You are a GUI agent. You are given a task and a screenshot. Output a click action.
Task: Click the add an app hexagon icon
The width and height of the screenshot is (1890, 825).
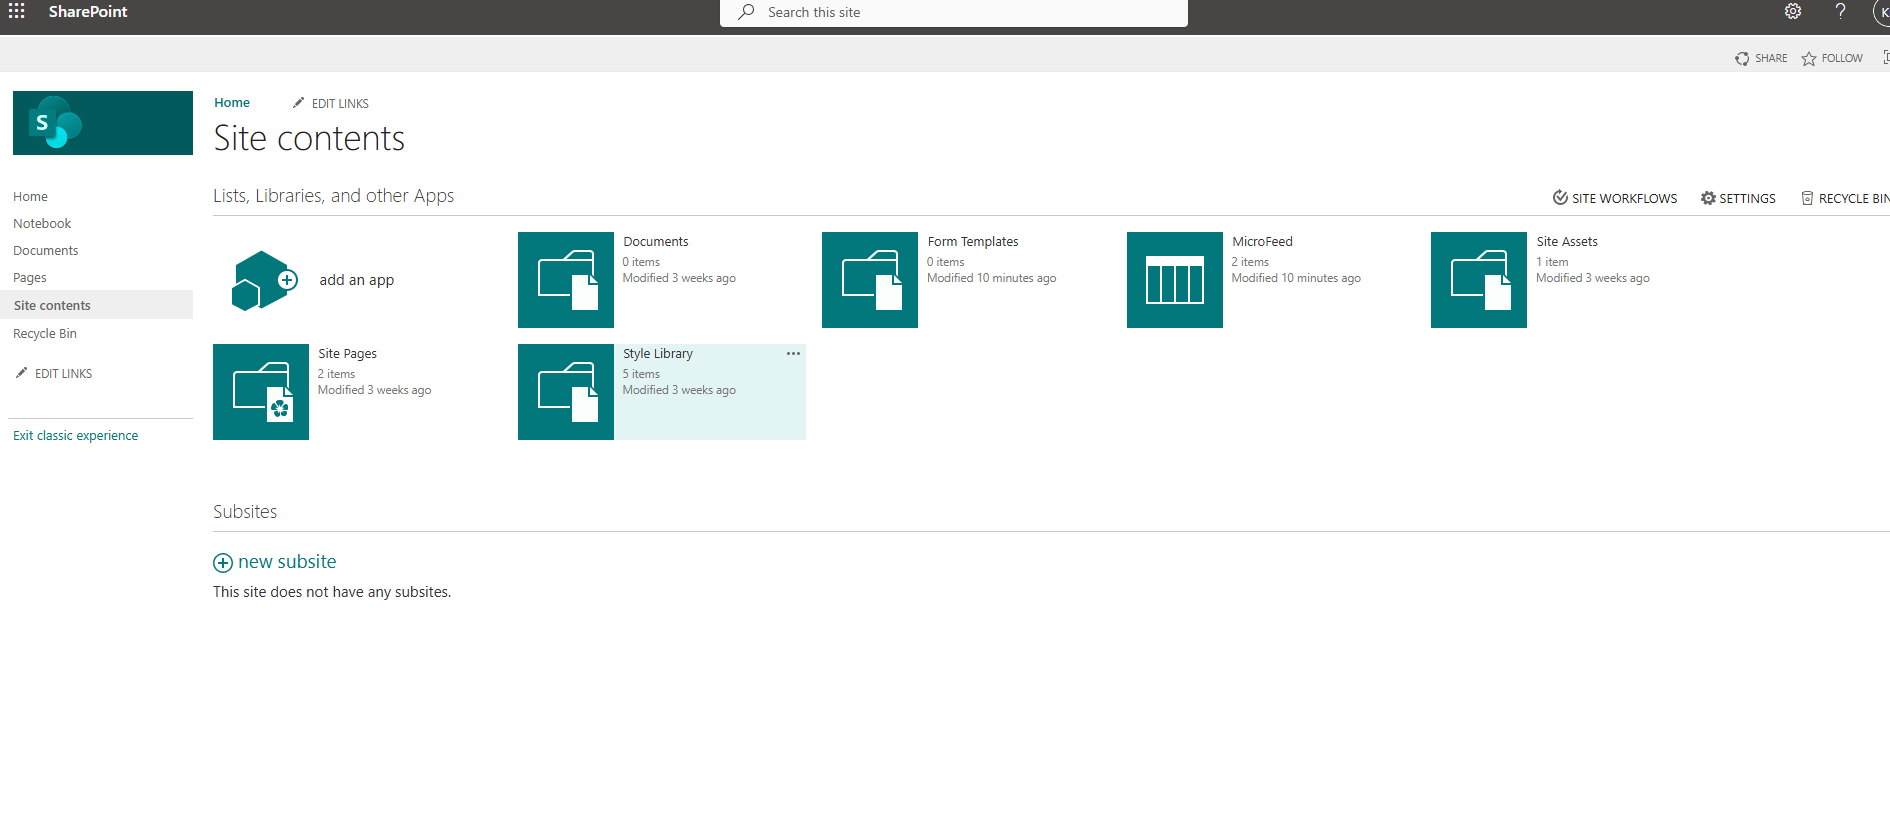264,280
